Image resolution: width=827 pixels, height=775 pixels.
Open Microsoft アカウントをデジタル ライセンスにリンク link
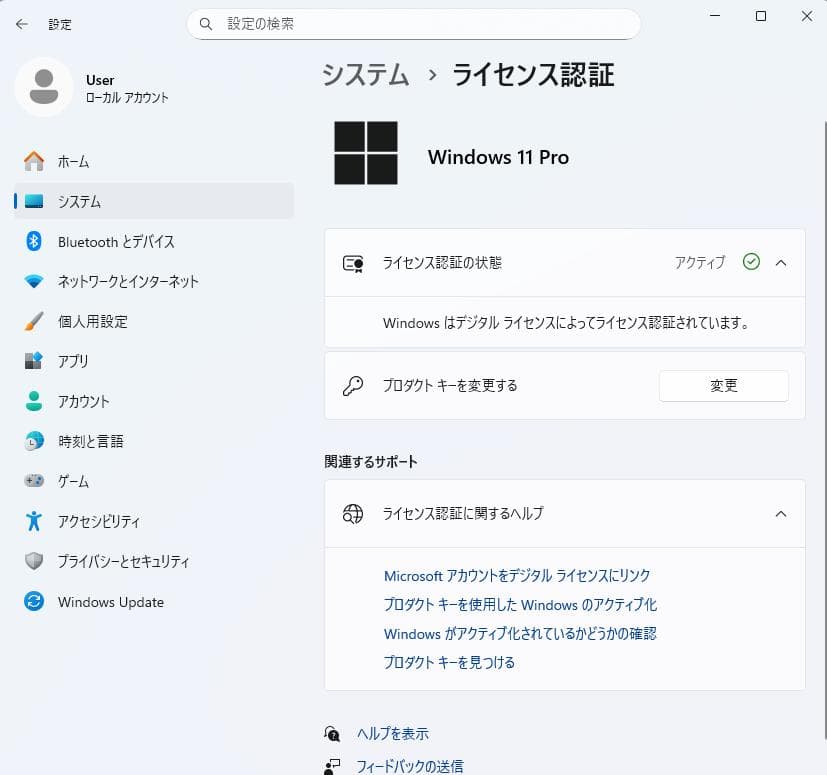pyautogui.click(x=517, y=576)
